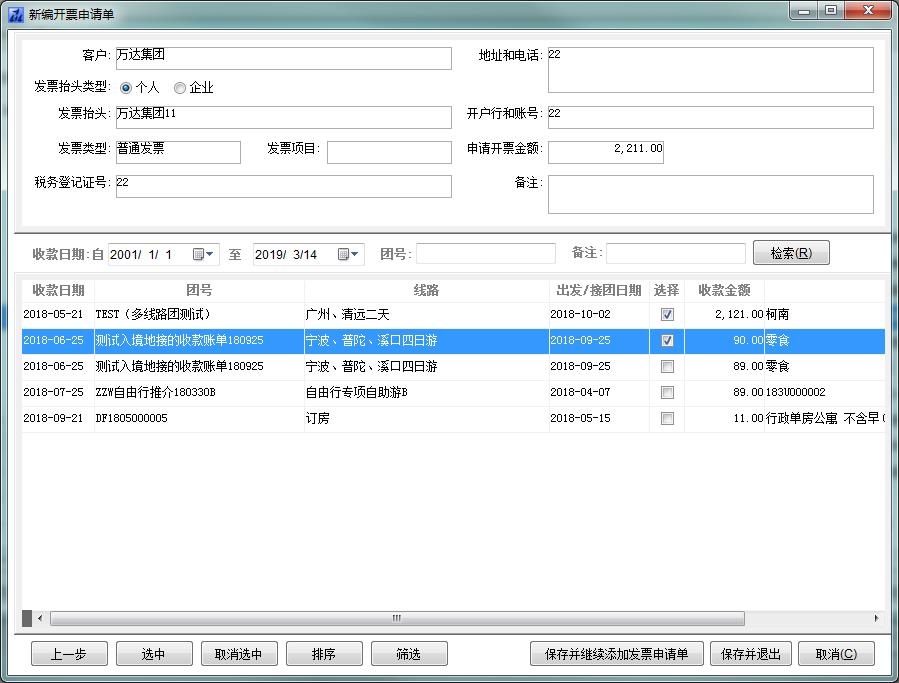
Task: Check the DF1805000005 row checkbox
Action: pos(667,418)
